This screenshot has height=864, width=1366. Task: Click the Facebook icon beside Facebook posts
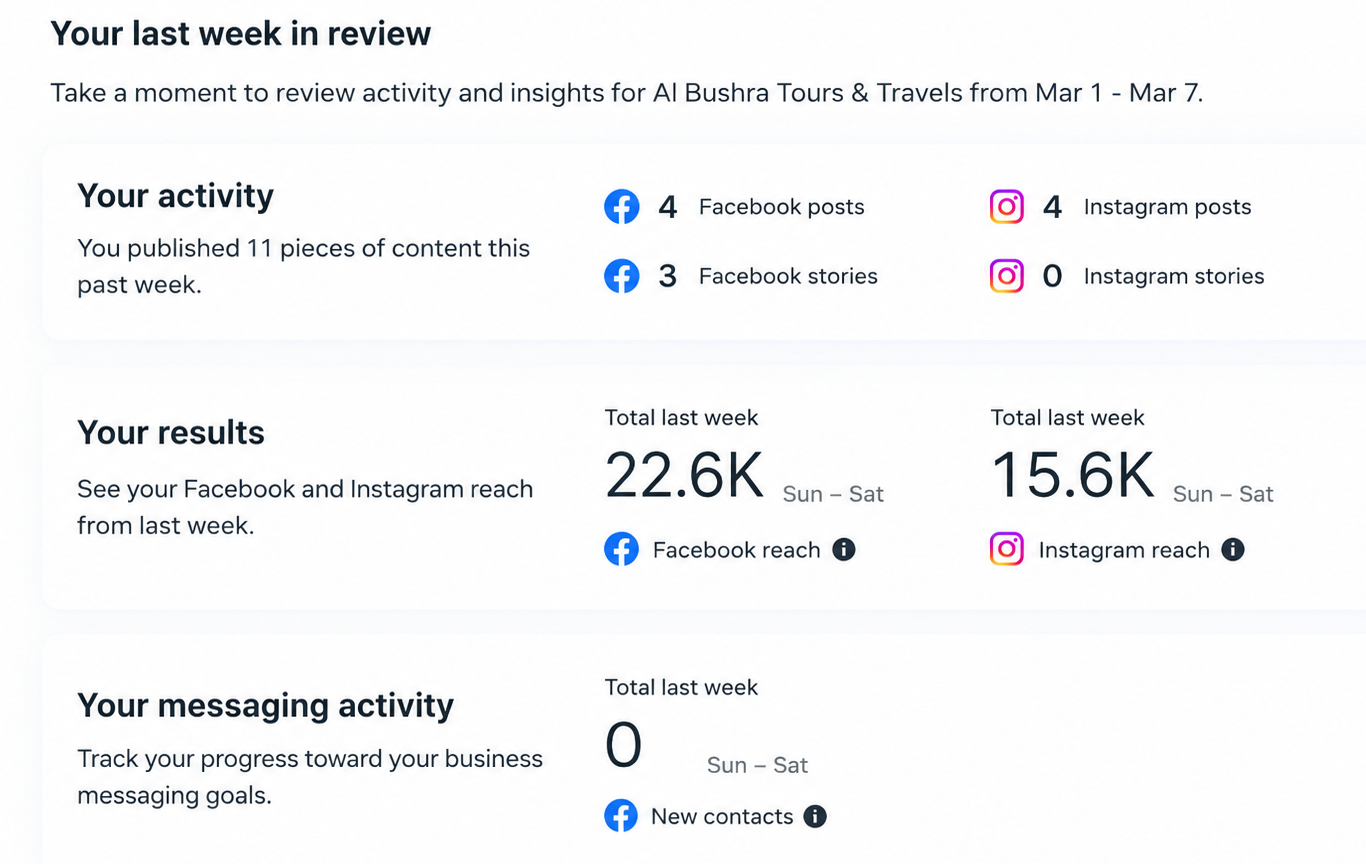pos(621,207)
